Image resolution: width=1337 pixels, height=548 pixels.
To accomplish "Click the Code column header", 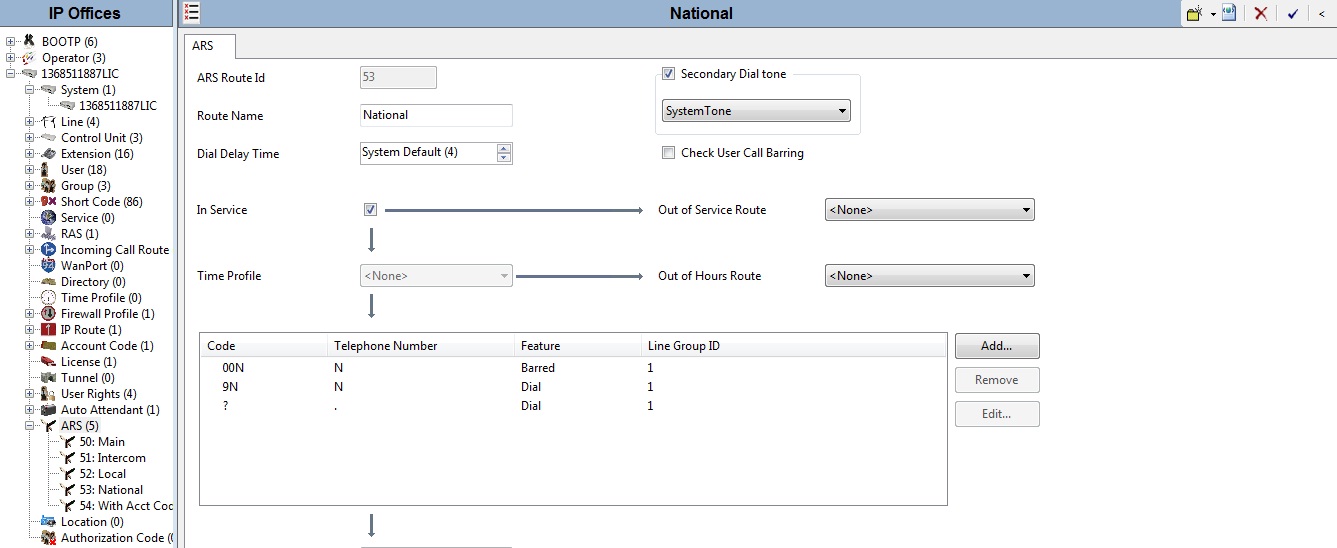I will click(264, 346).
